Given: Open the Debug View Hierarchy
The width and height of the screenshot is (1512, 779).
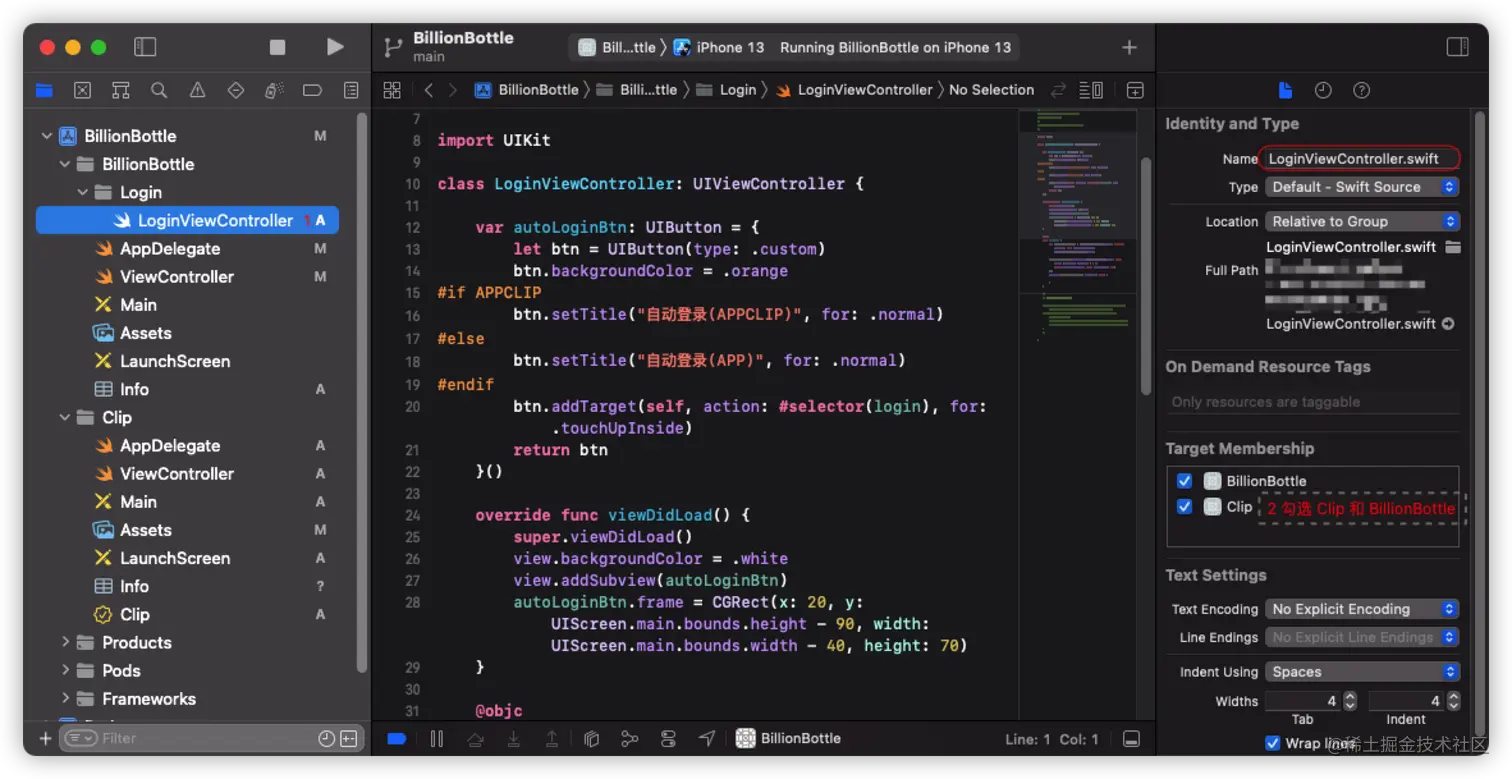Looking at the screenshot, I should pos(591,739).
